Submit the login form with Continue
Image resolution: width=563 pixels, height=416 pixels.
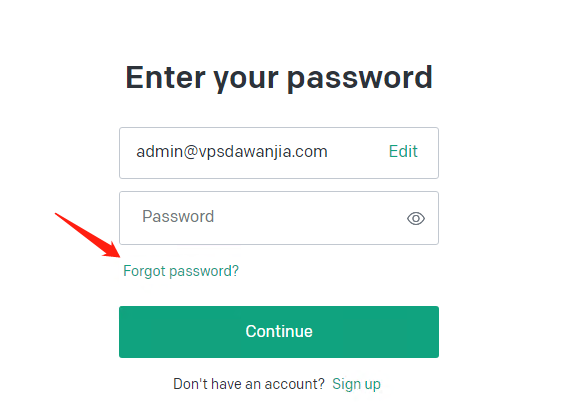click(279, 332)
